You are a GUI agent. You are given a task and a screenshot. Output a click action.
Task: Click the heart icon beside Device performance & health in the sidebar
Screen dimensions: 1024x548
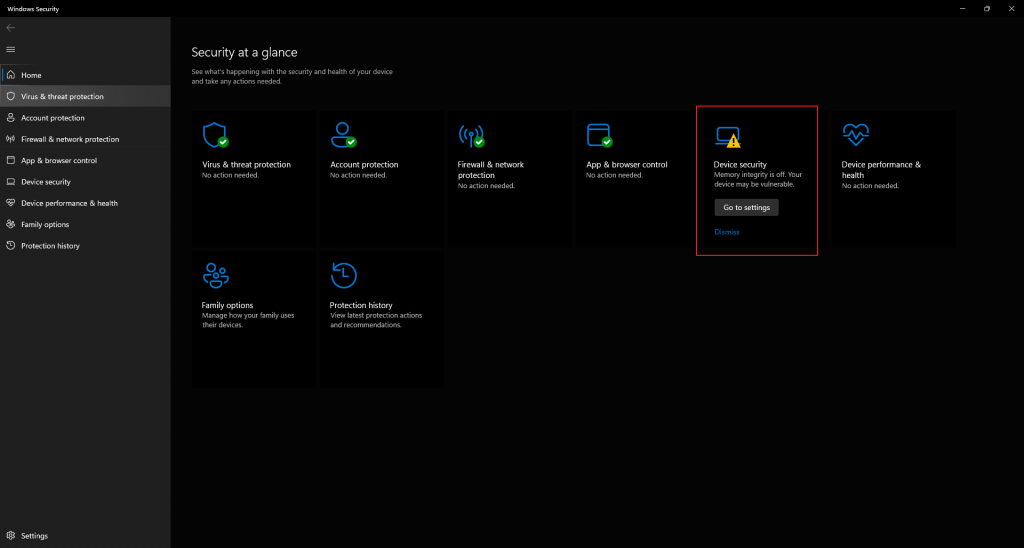(x=10, y=203)
